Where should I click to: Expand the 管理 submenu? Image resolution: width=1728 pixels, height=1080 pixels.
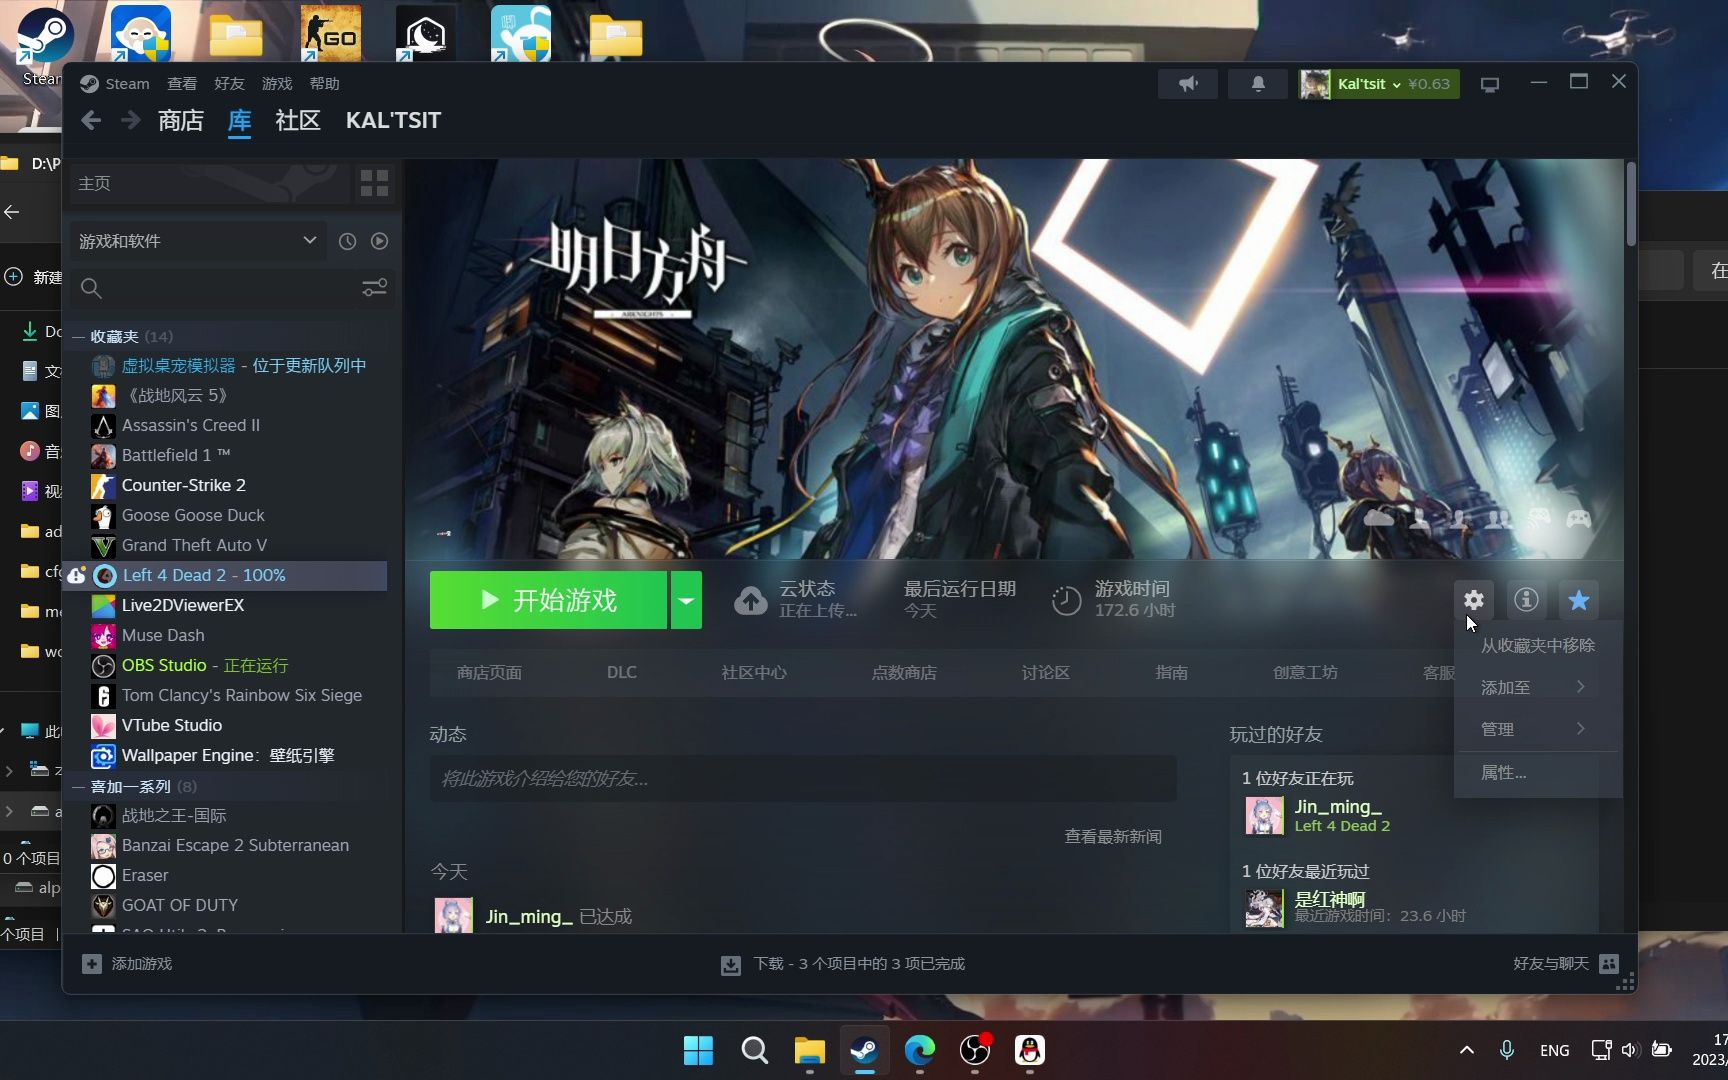click(x=1536, y=729)
